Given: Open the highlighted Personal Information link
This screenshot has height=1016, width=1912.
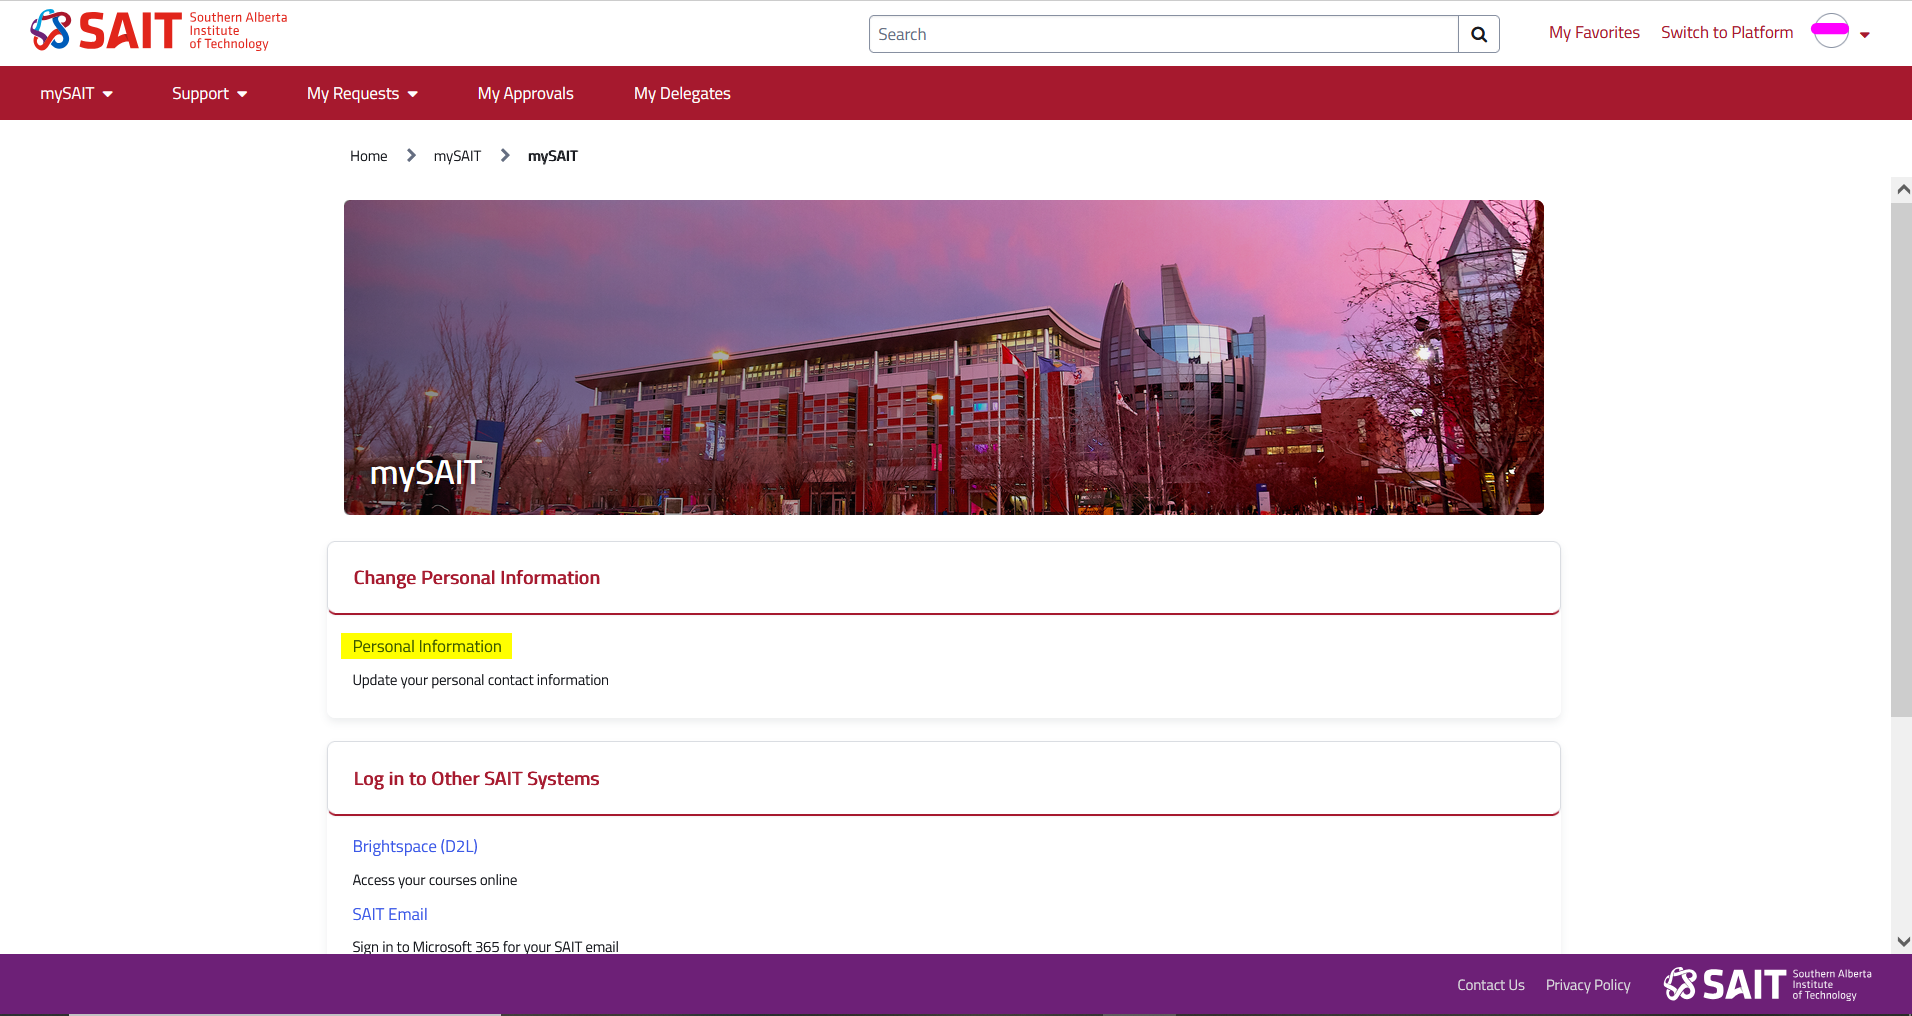Looking at the screenshot, I should (x=427, y=646).
